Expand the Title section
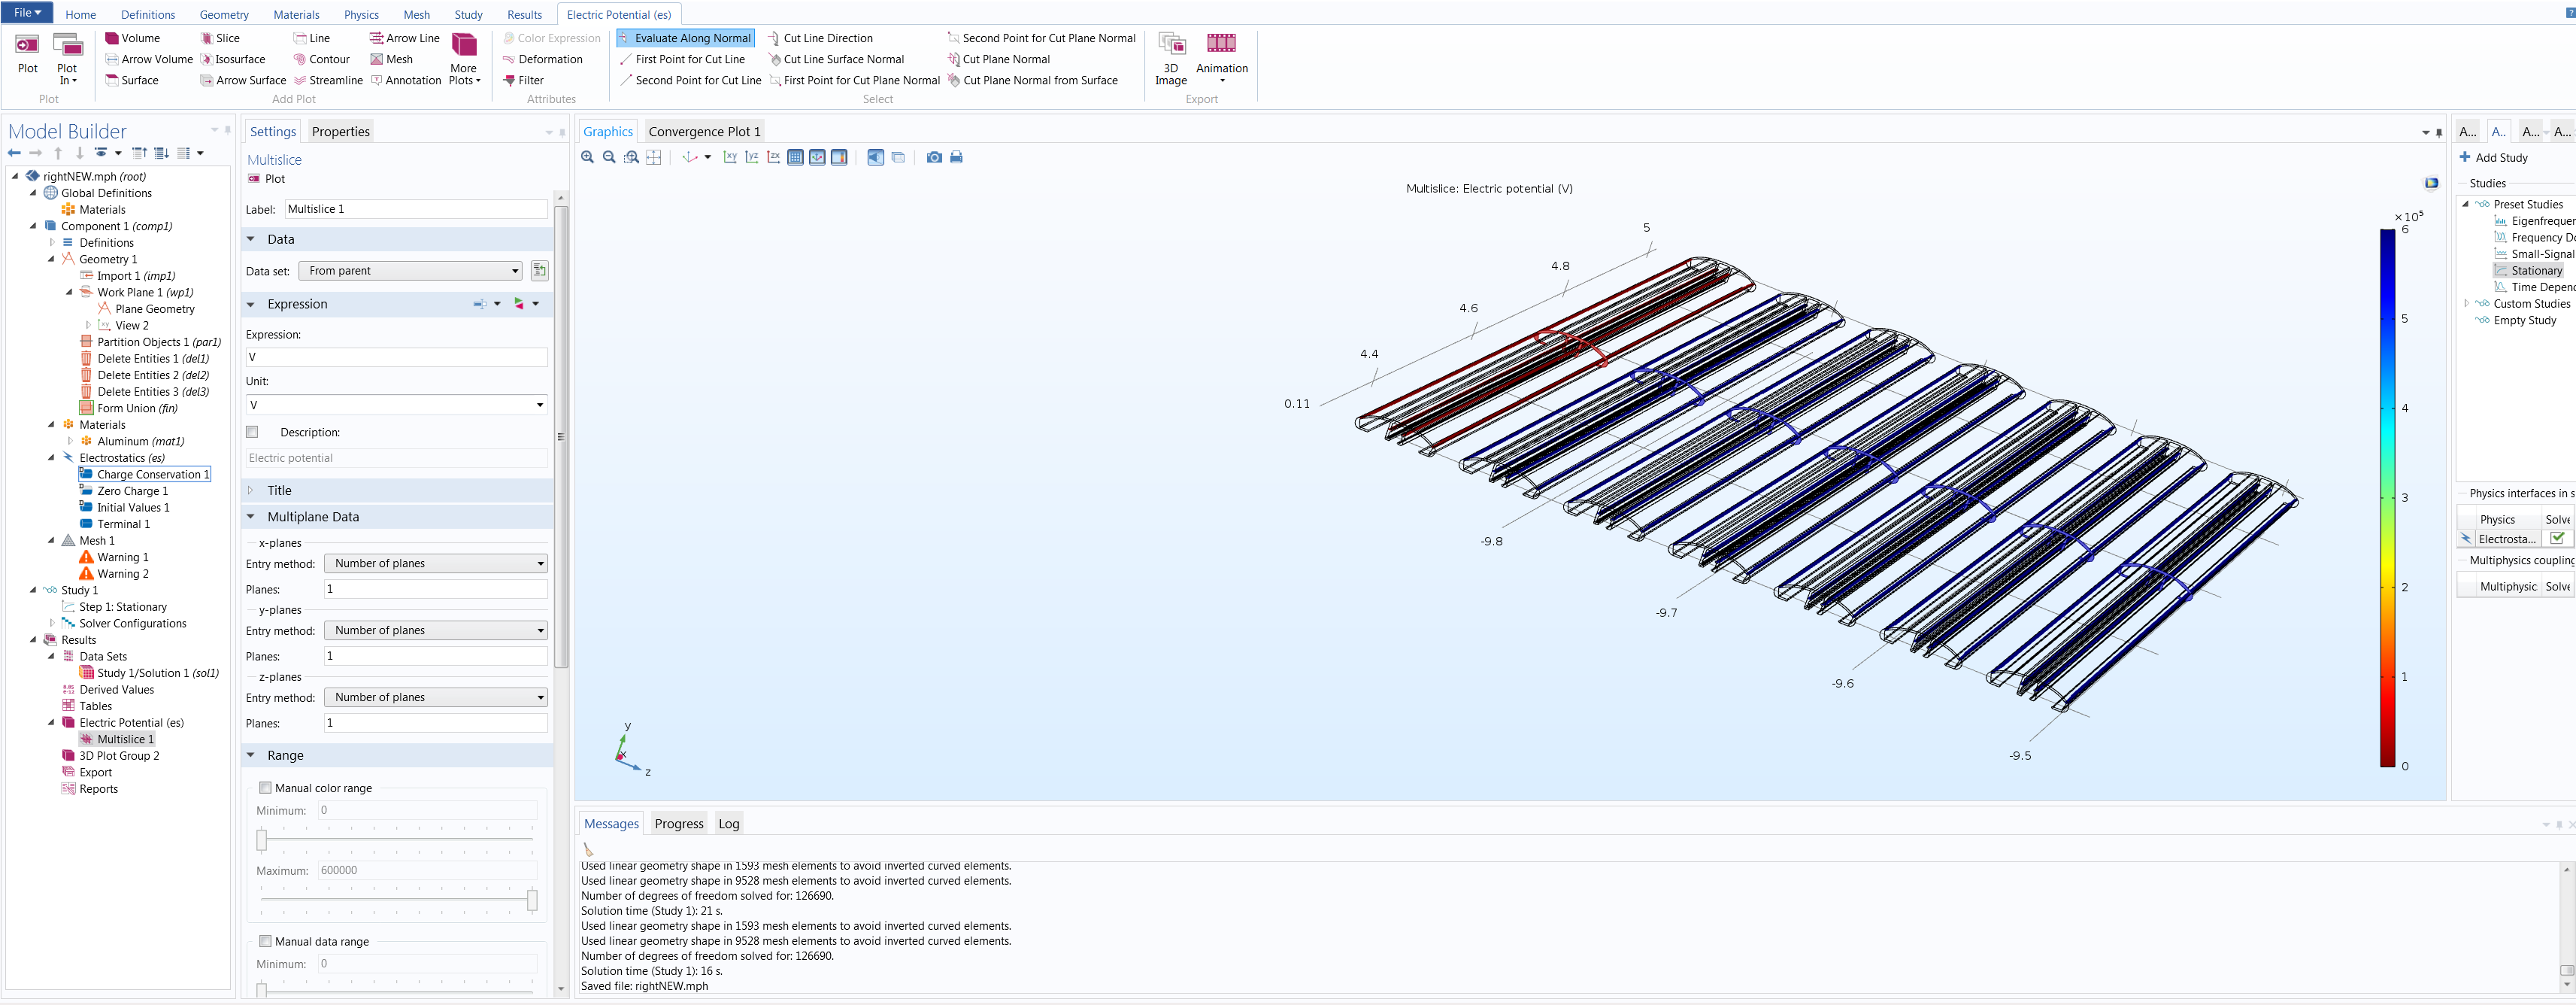The width and height of the screenshot is (2576, 1005). pyautogui.click(x=279, y=491)
